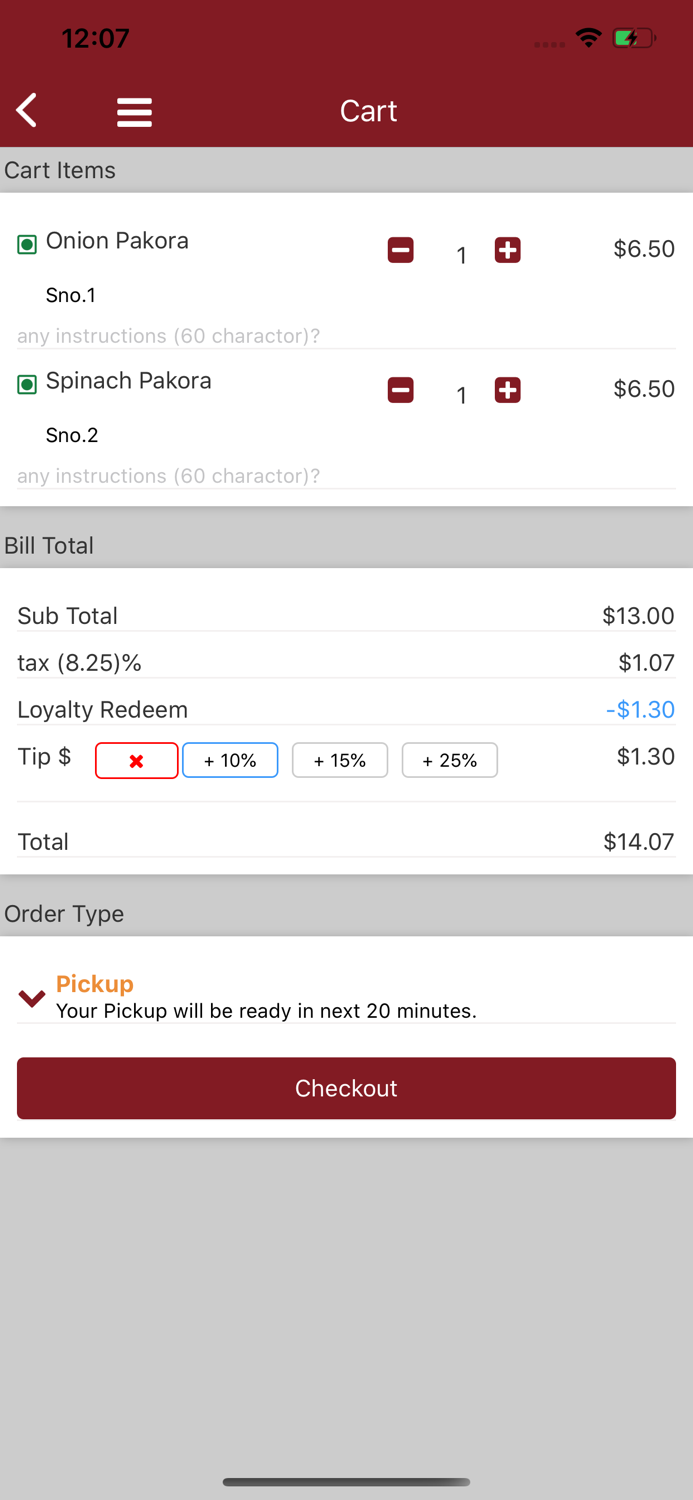The width and height of the screenshot is (693, 1500).
Task: Decrease Onion Pakora quantity with minus
Action: click(401, 250)
